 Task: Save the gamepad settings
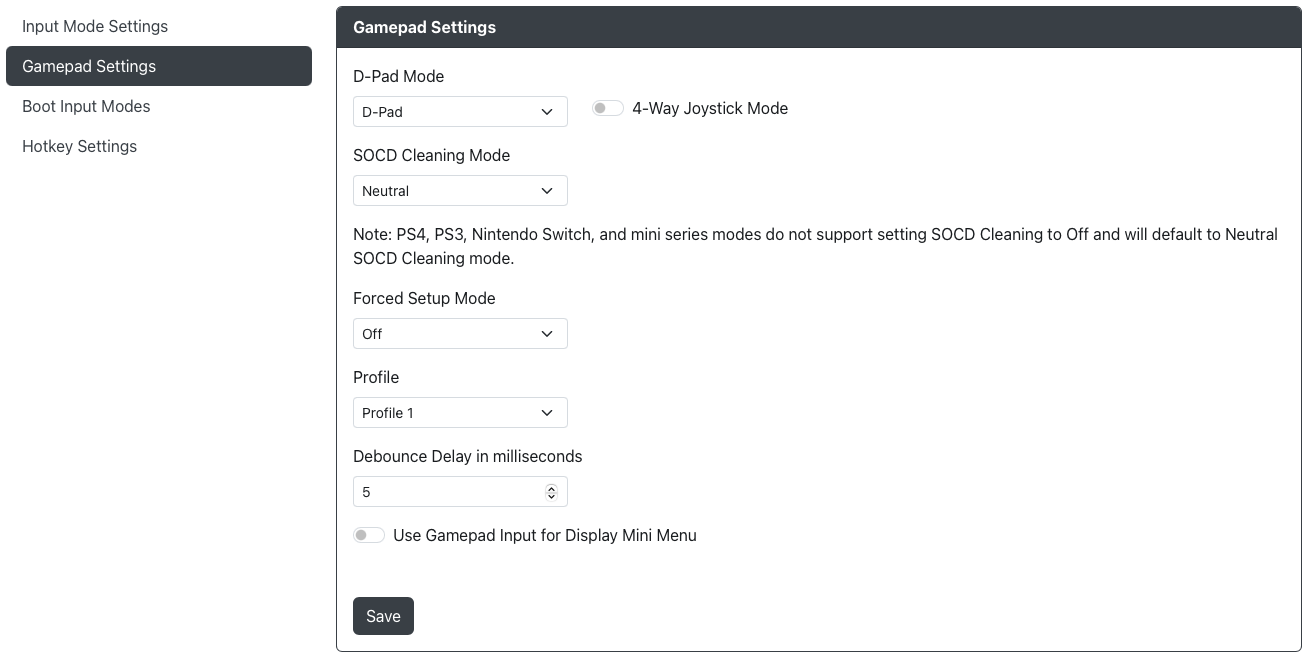point(383,616)
